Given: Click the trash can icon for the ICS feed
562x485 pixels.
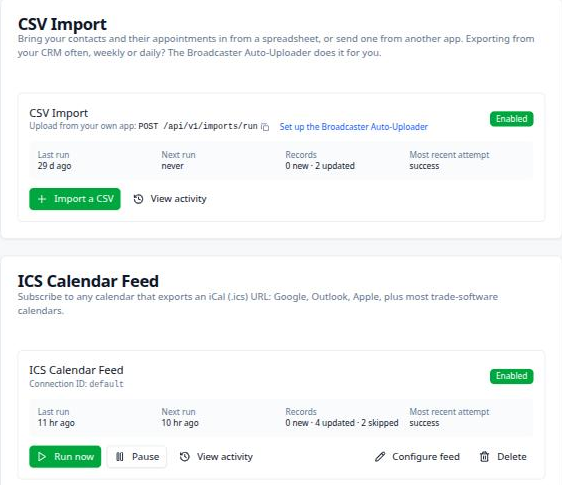Looking at the screenshot, I should [485, 457].
